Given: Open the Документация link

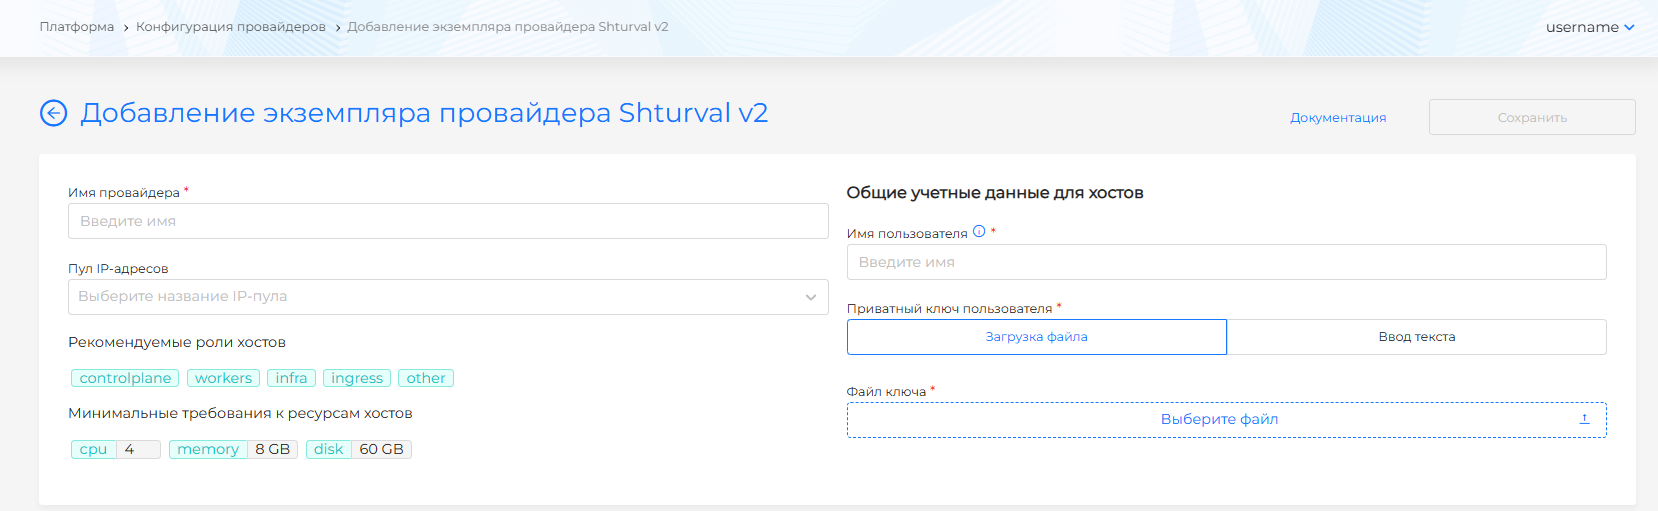Looking at the screenshot, I should pyautogui.click(x=1337, y=117).
